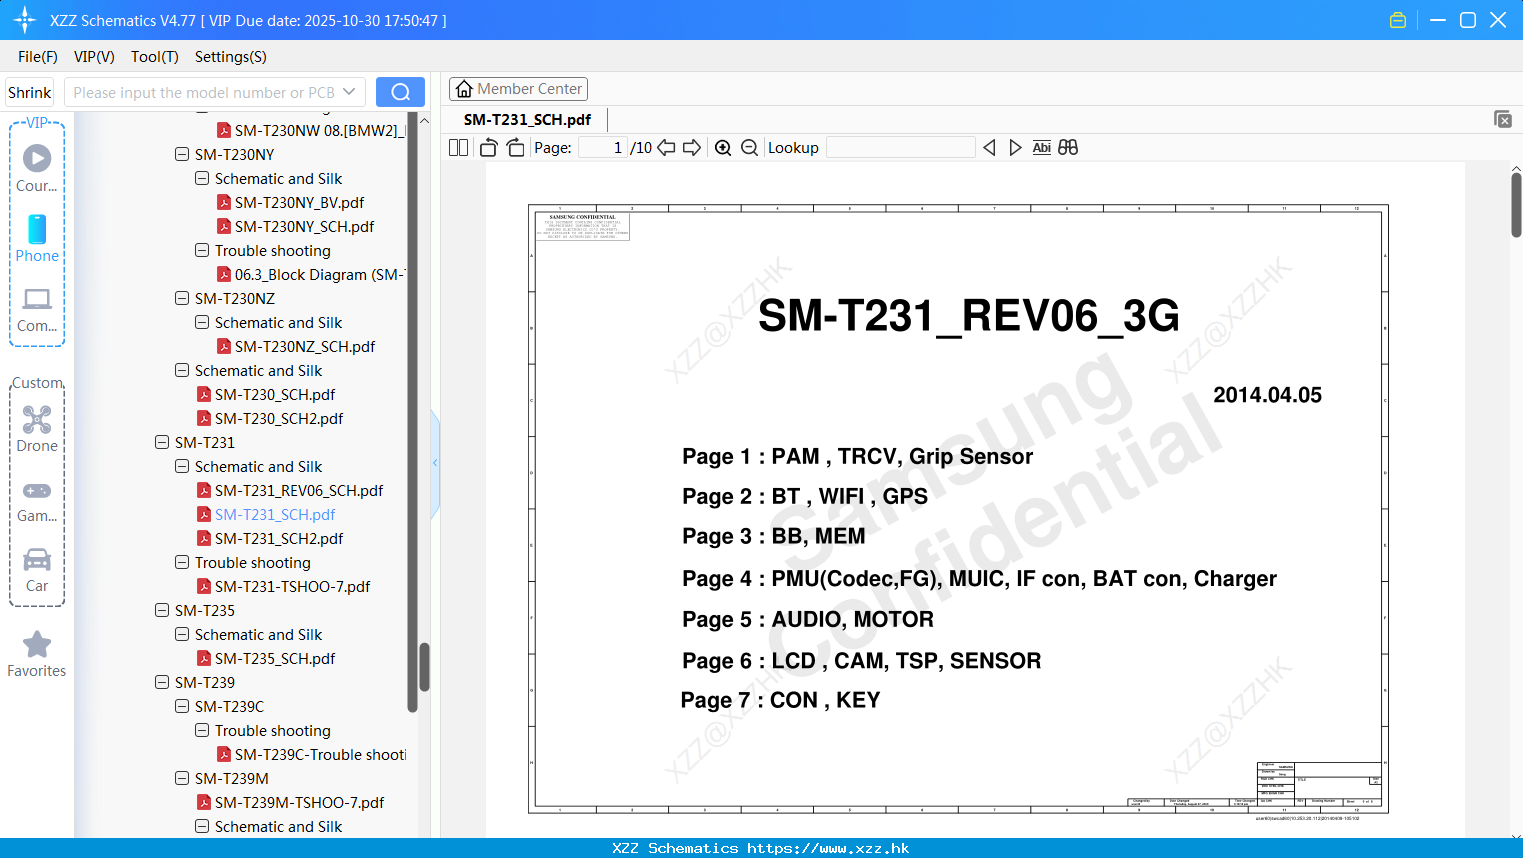Viewport: 1523px width, 858px height.
Task: Toggle the two-page split view icon
Action: point(458,148)
